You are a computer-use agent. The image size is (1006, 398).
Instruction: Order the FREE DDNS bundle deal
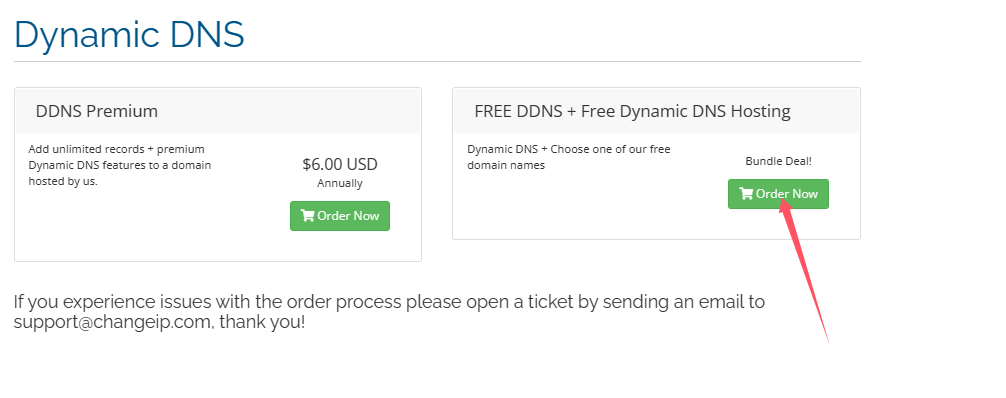tap(778, 194)
